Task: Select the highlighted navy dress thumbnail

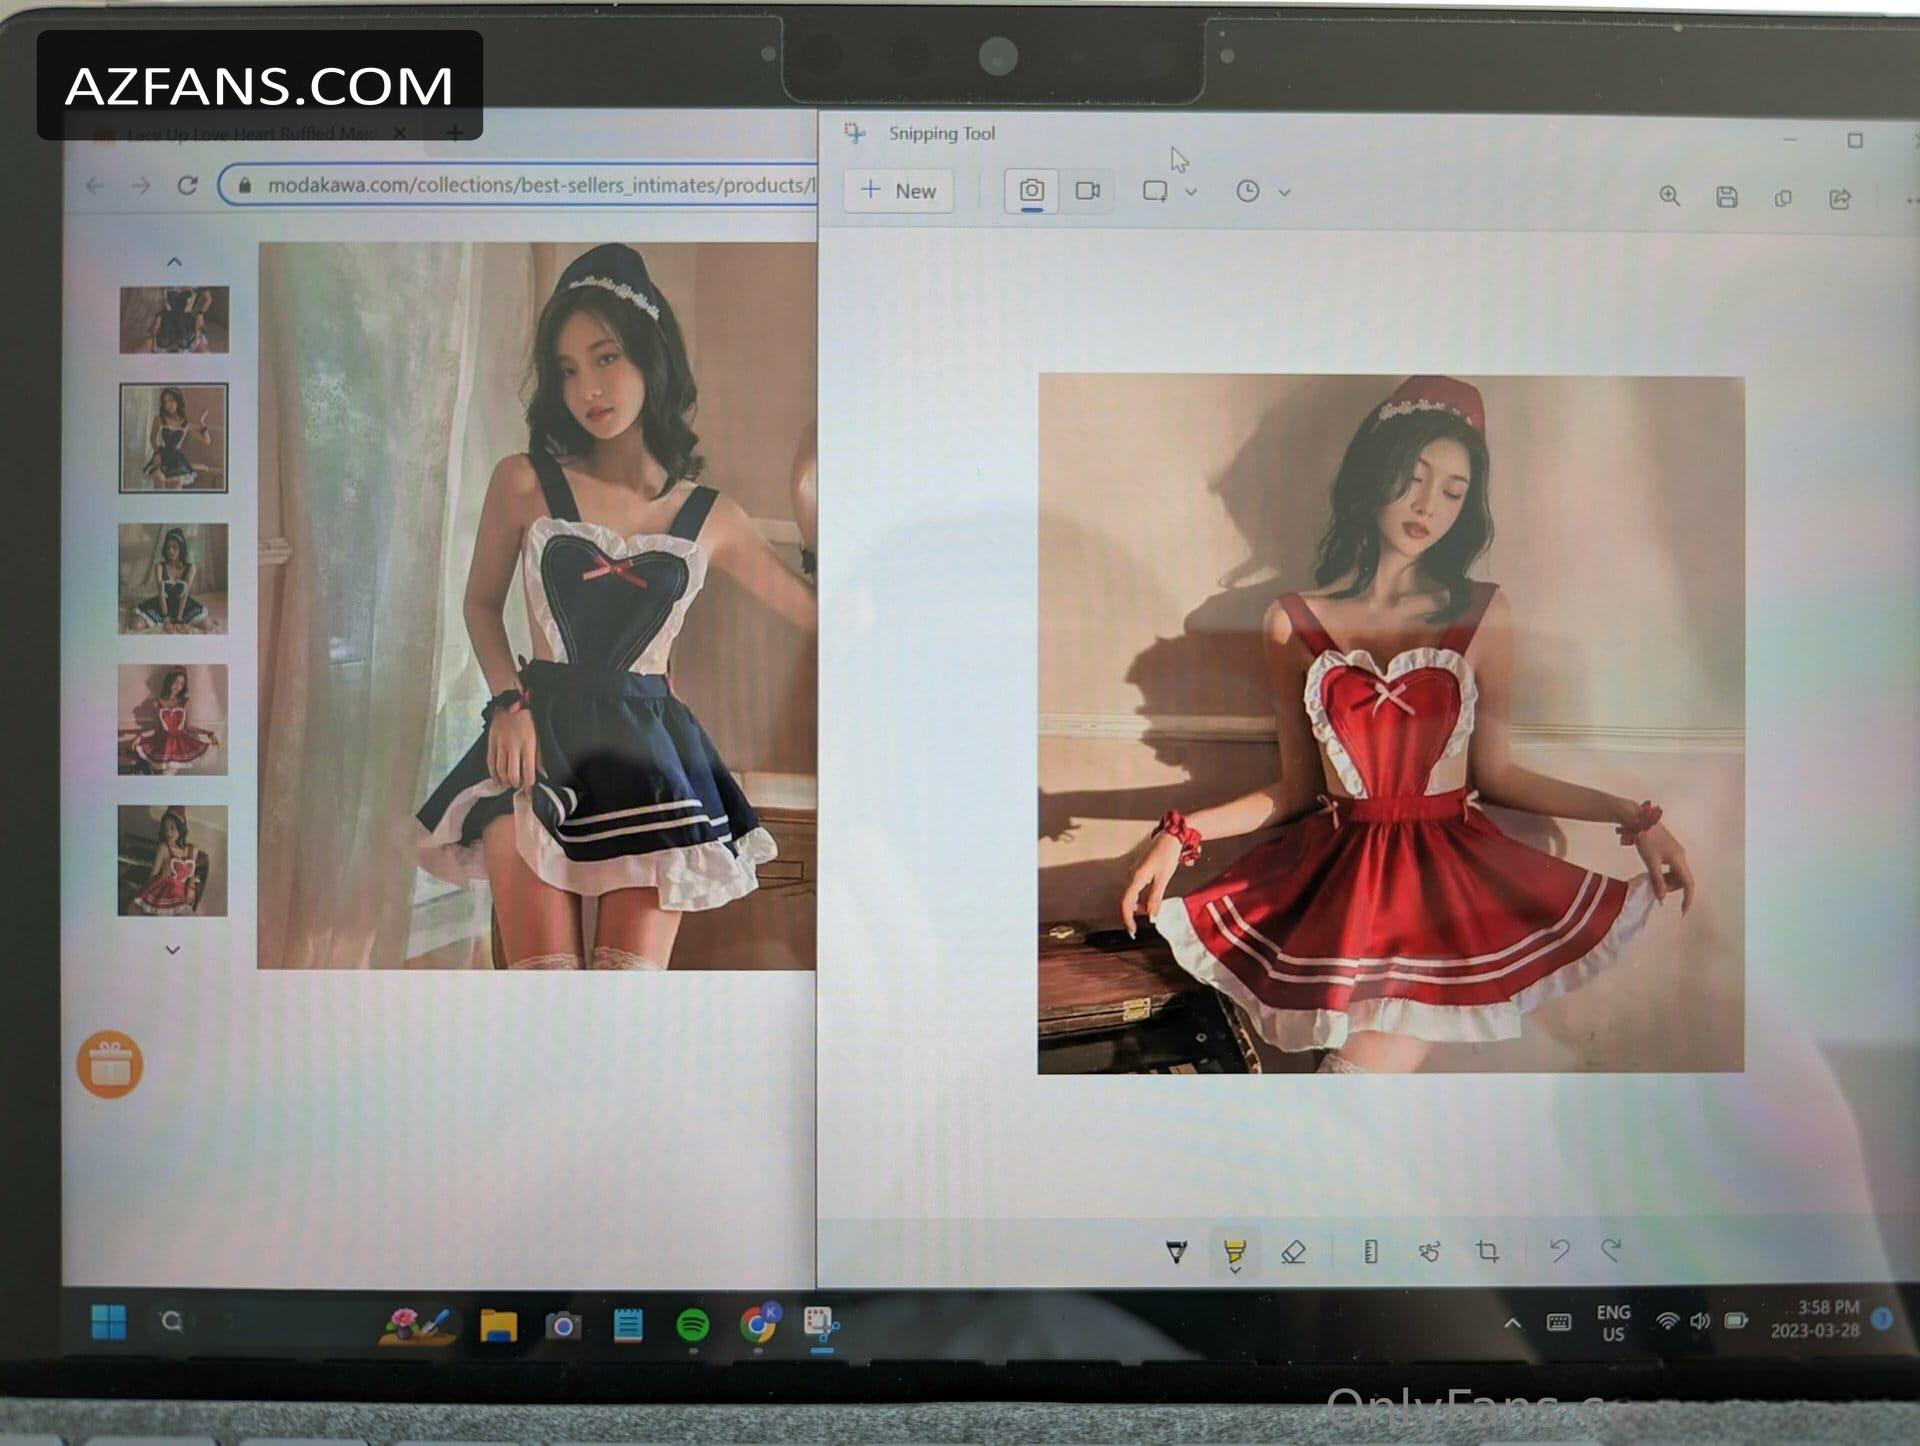Action: [174, 438]
